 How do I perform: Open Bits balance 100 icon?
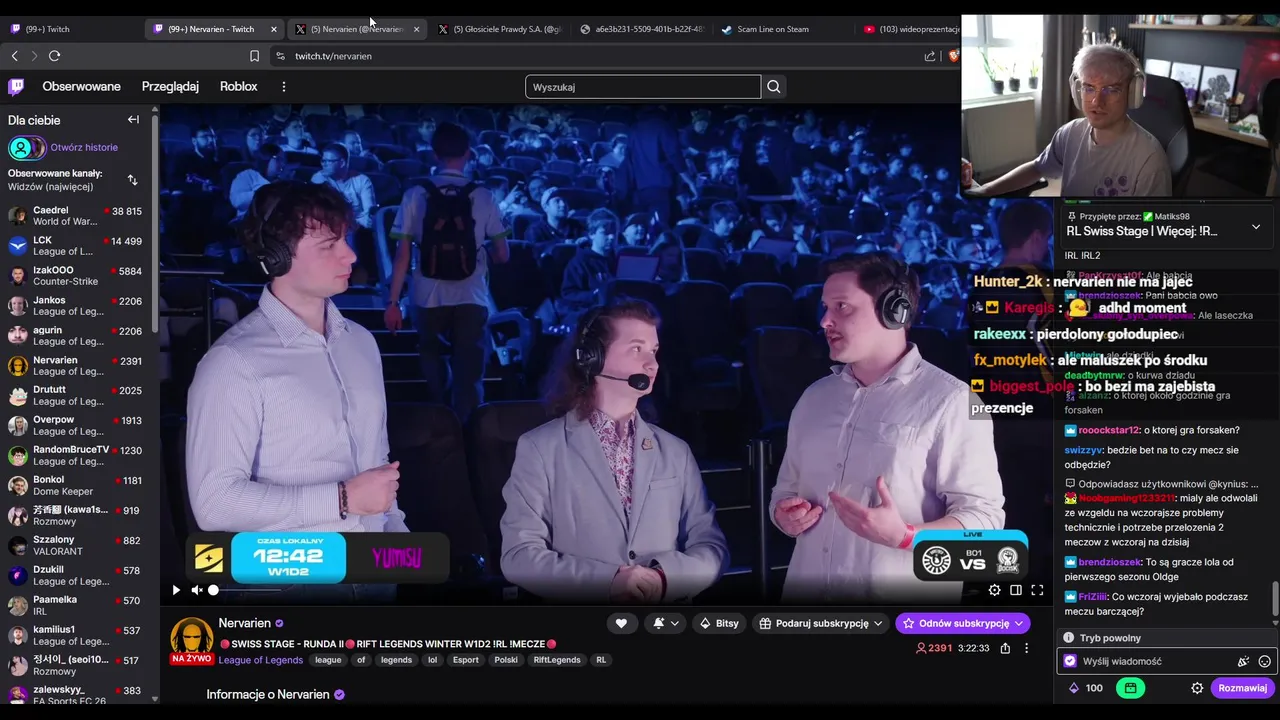[1086, 688]
